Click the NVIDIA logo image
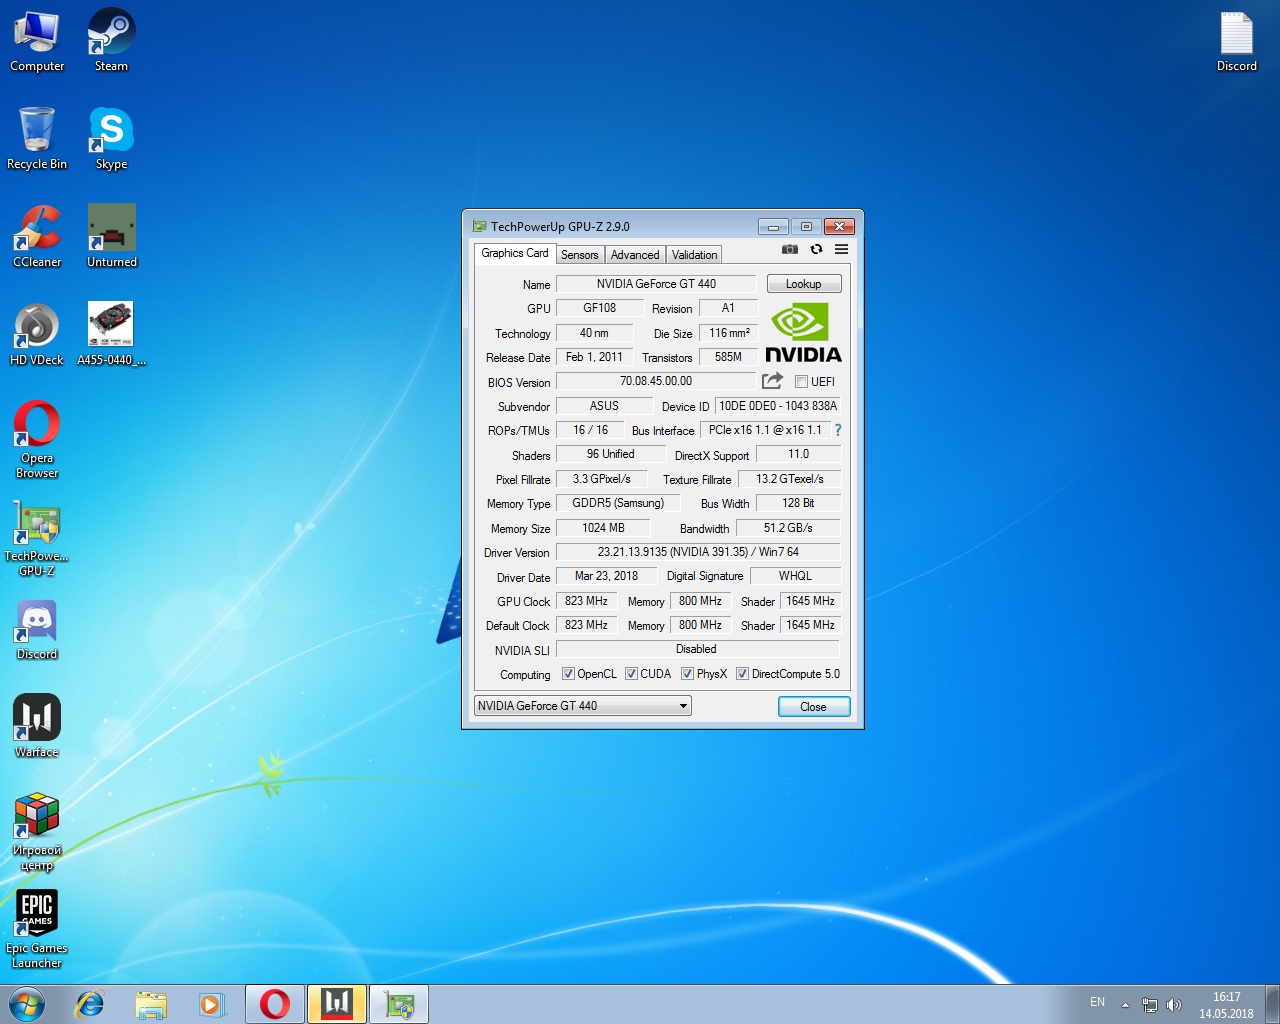 803,334
